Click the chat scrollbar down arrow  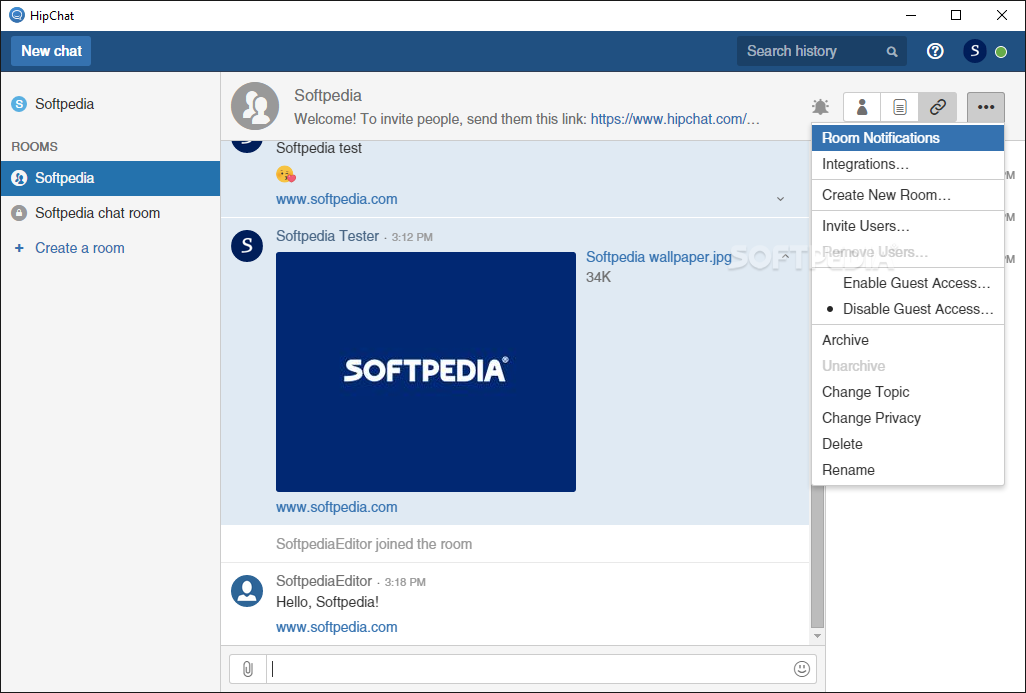817,636
